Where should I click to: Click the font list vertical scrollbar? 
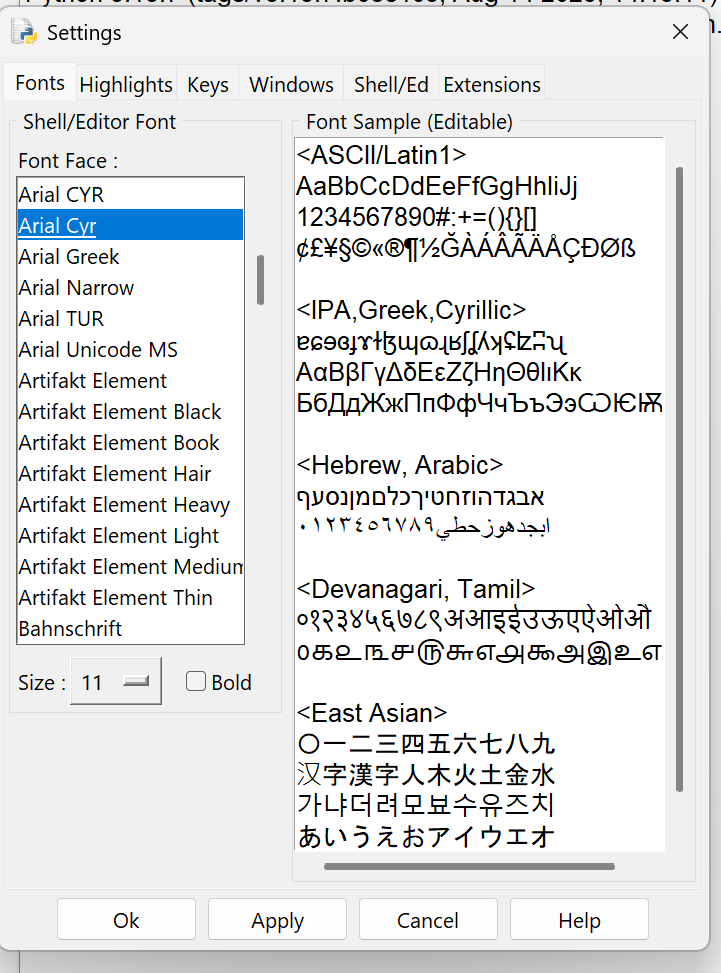pyautogui.click(x=261, y=280)
